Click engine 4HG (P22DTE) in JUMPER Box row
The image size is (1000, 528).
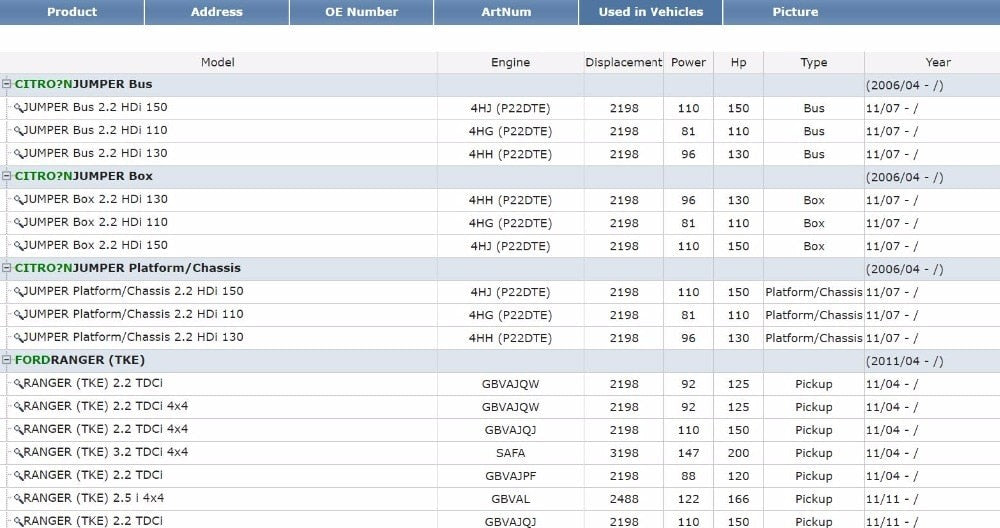pos(510,223)
